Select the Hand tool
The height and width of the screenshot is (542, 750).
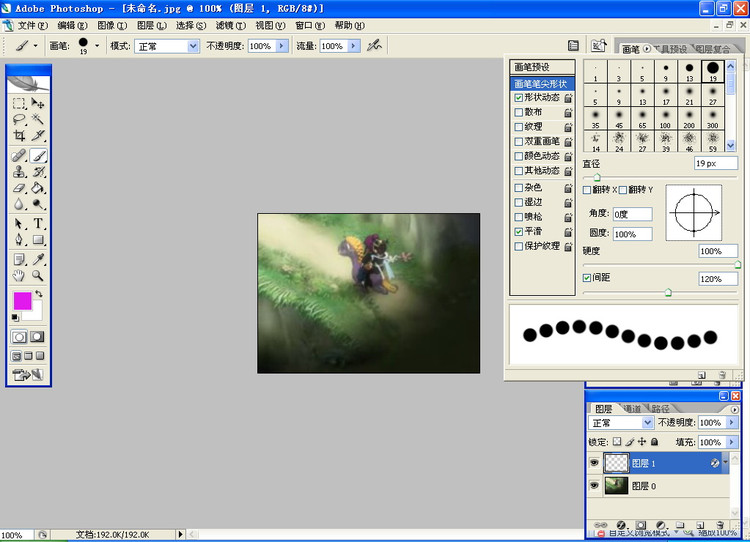[19, 276]
